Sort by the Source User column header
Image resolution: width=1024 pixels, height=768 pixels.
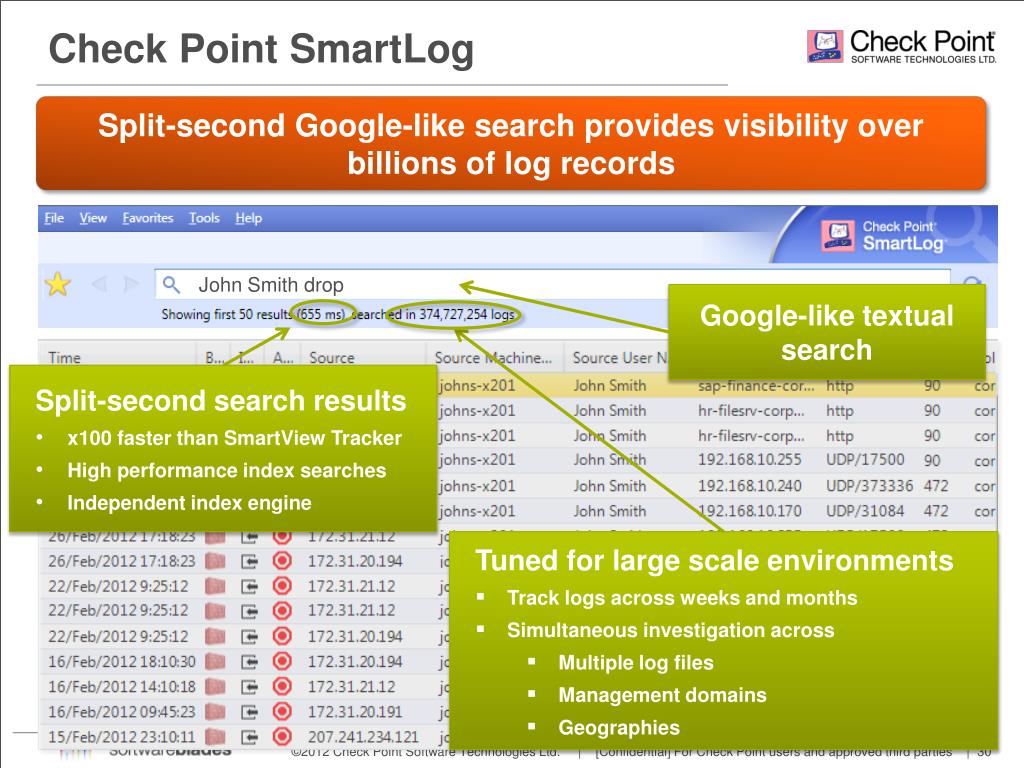pyautogui.click(x=619, y=358)
